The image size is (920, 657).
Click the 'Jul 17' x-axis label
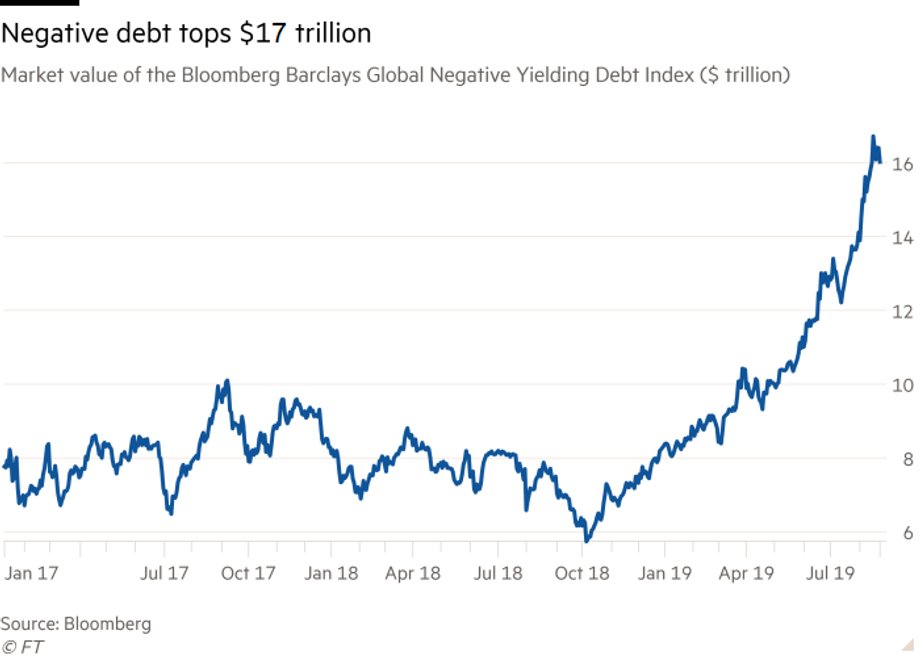(164, 573)
